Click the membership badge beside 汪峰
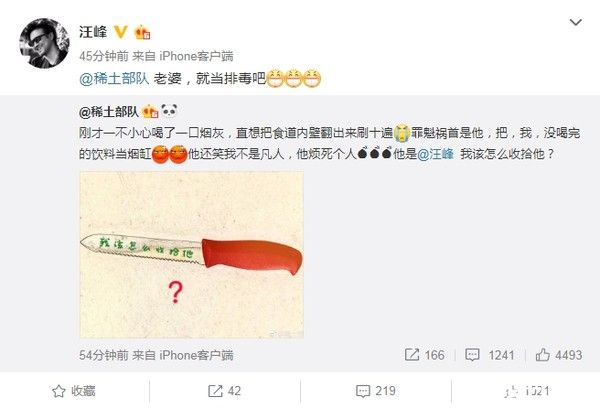 point(142,33)
